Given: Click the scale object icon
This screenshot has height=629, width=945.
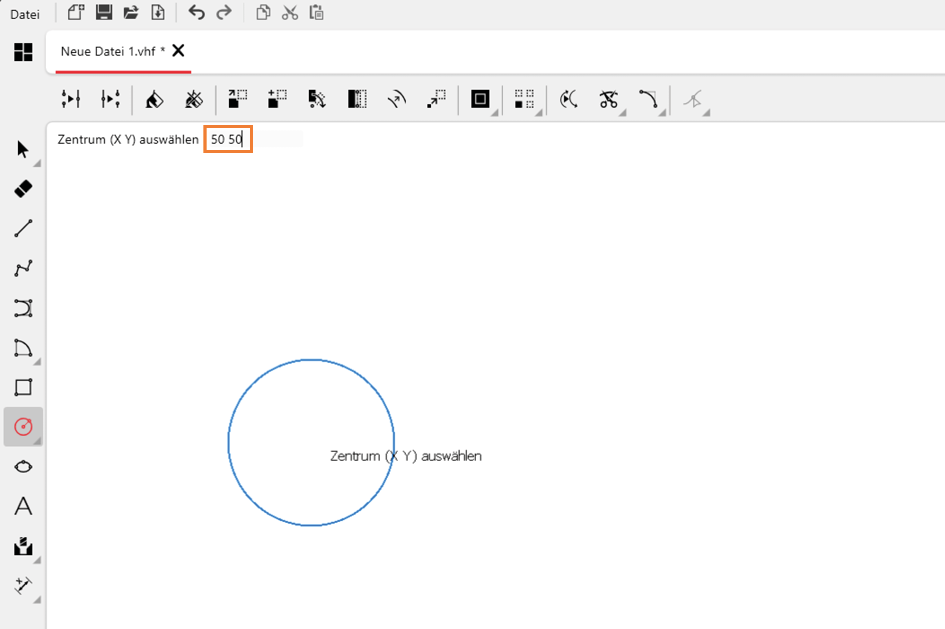Looking at the screenshot, I should [436, 99].
